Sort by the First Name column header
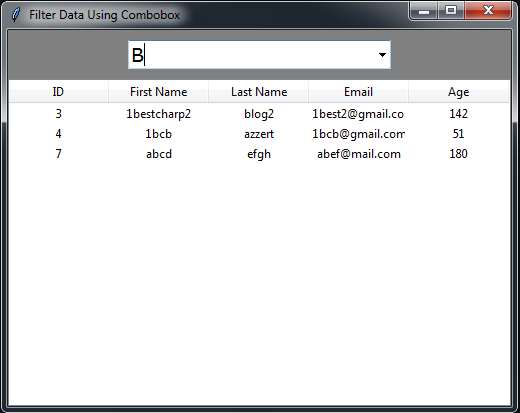Viewport: 520px width, 413px height. 158,92
